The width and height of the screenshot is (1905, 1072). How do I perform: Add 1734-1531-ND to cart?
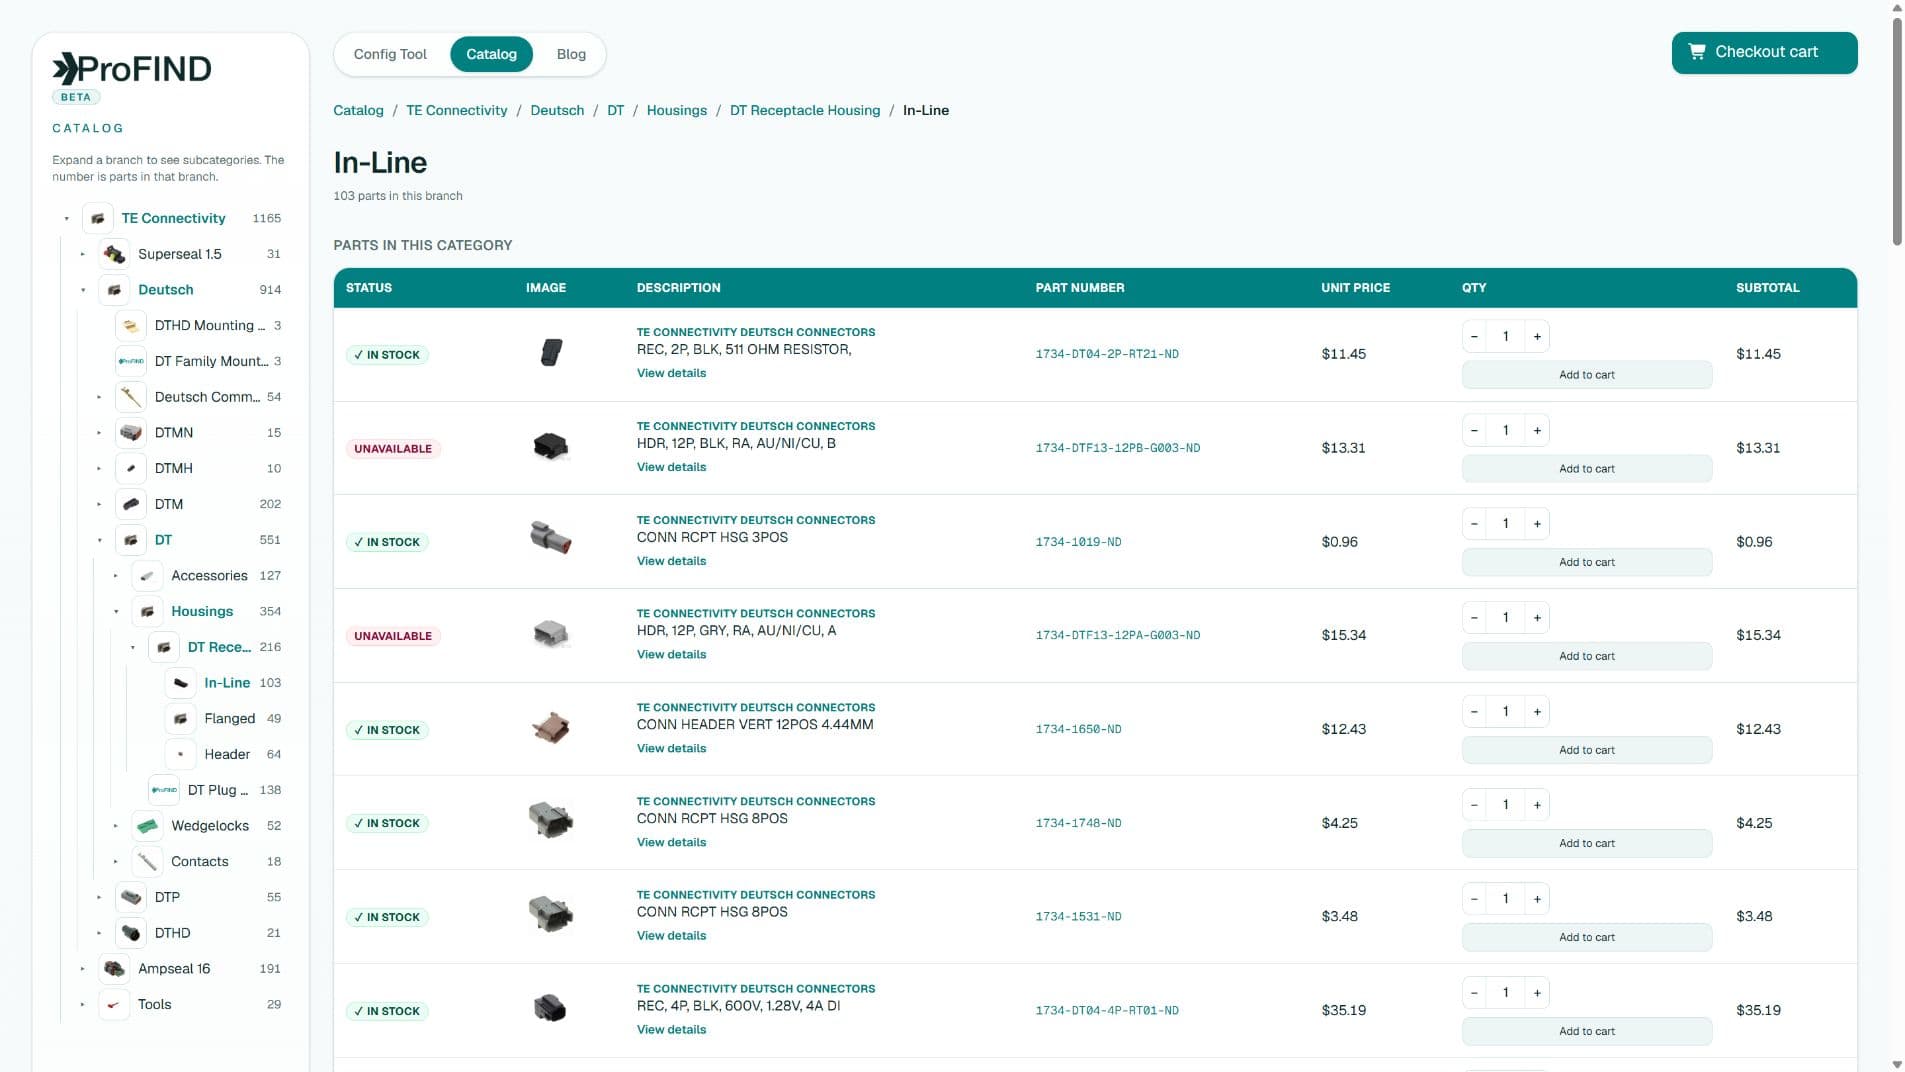click(x=1587, y=937)
